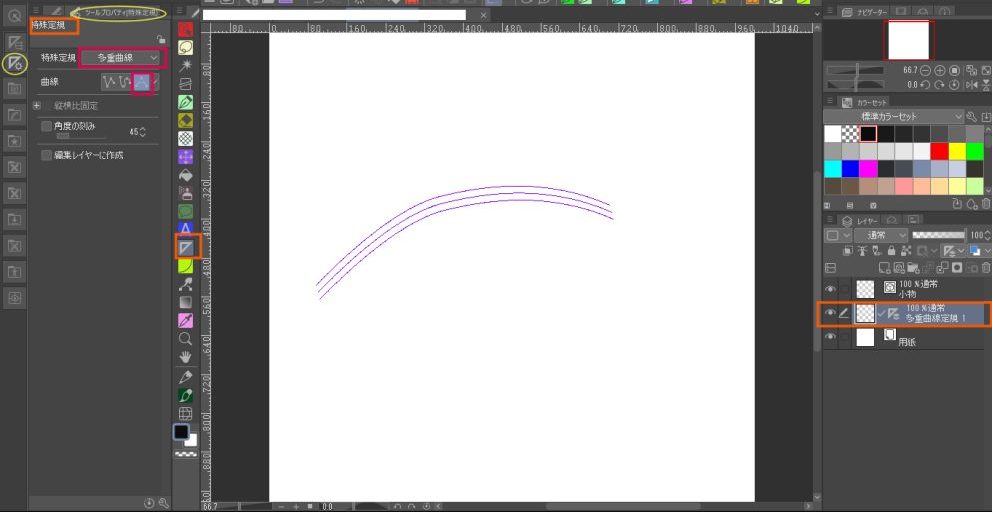Toggle transparent color swatch below main colors
Screen dimensions: 992x512
click(x=185, y=454)
